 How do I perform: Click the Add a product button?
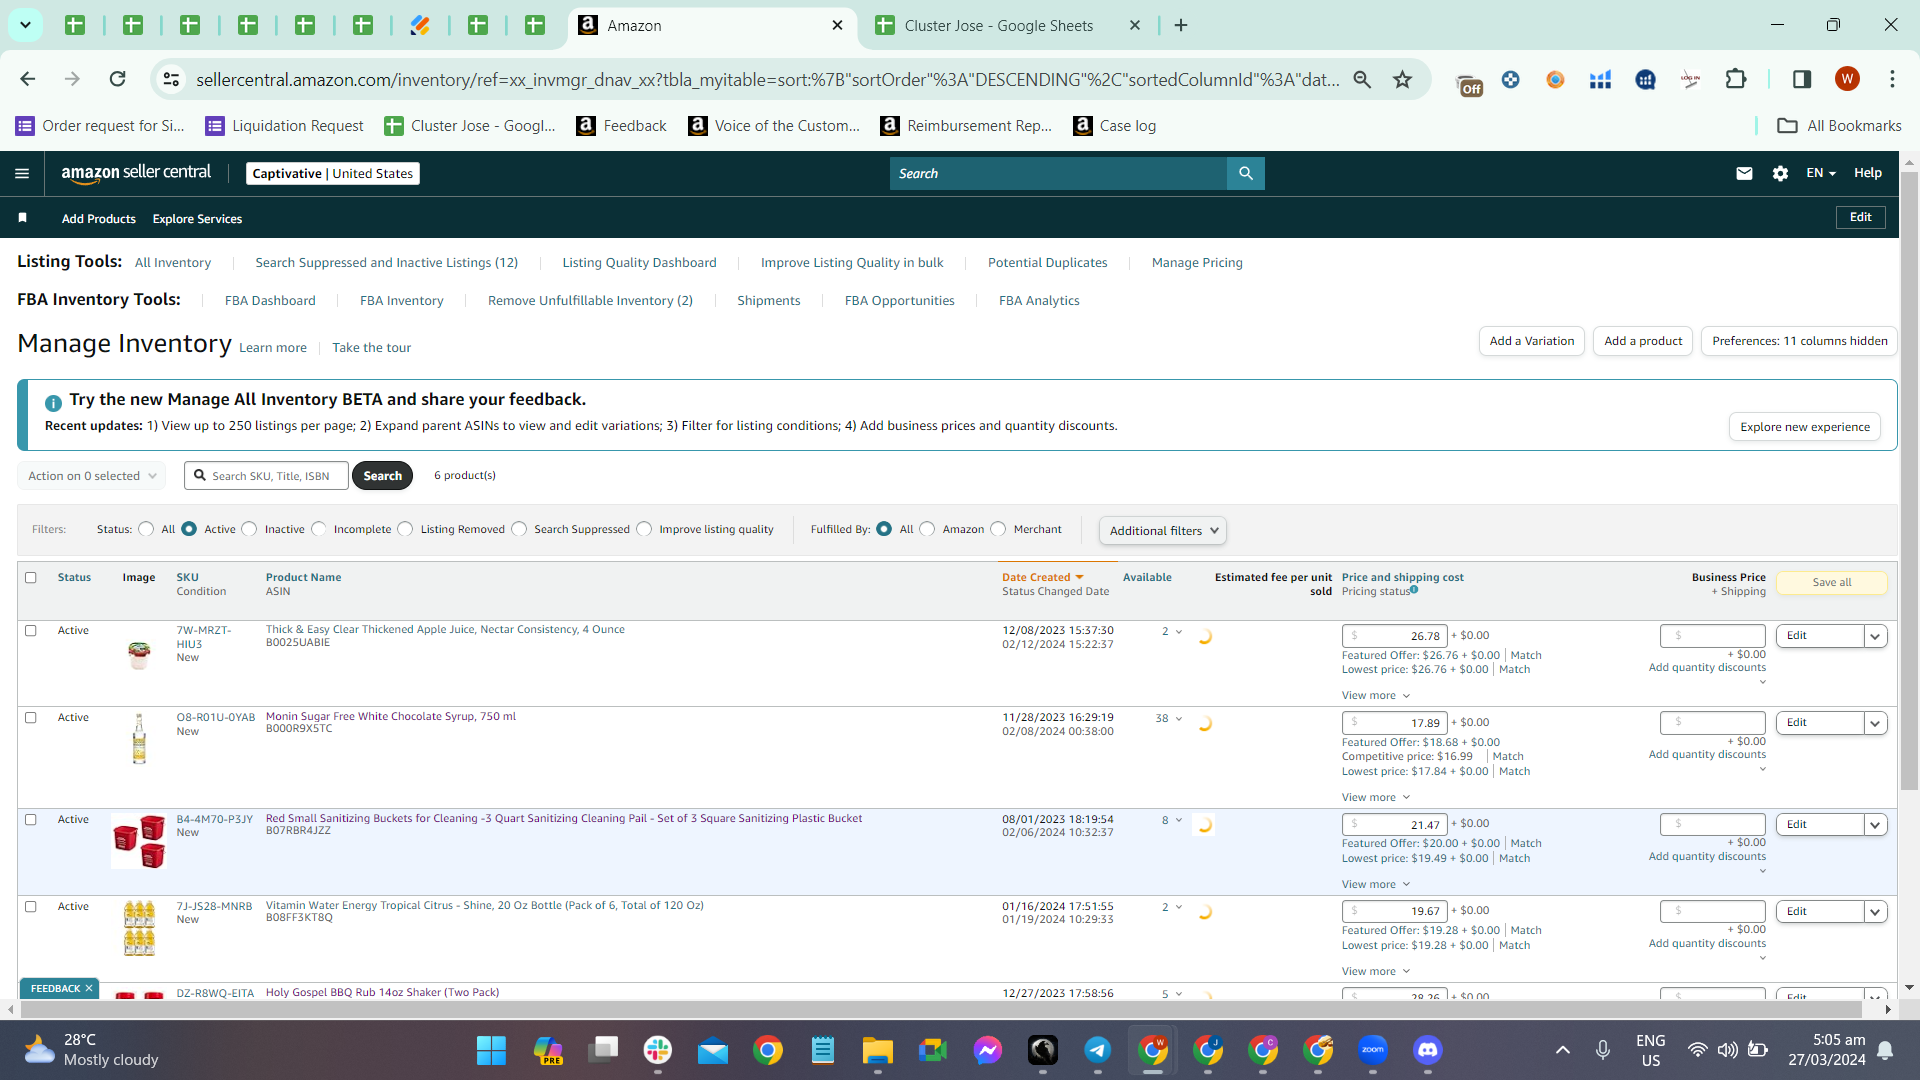(x=1643, y=341)
